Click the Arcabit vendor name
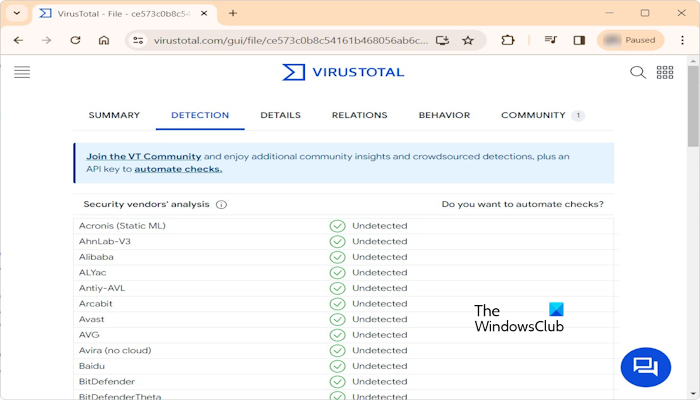The height and width of the screenshot is (400, 700). click(x=96, y=304)
